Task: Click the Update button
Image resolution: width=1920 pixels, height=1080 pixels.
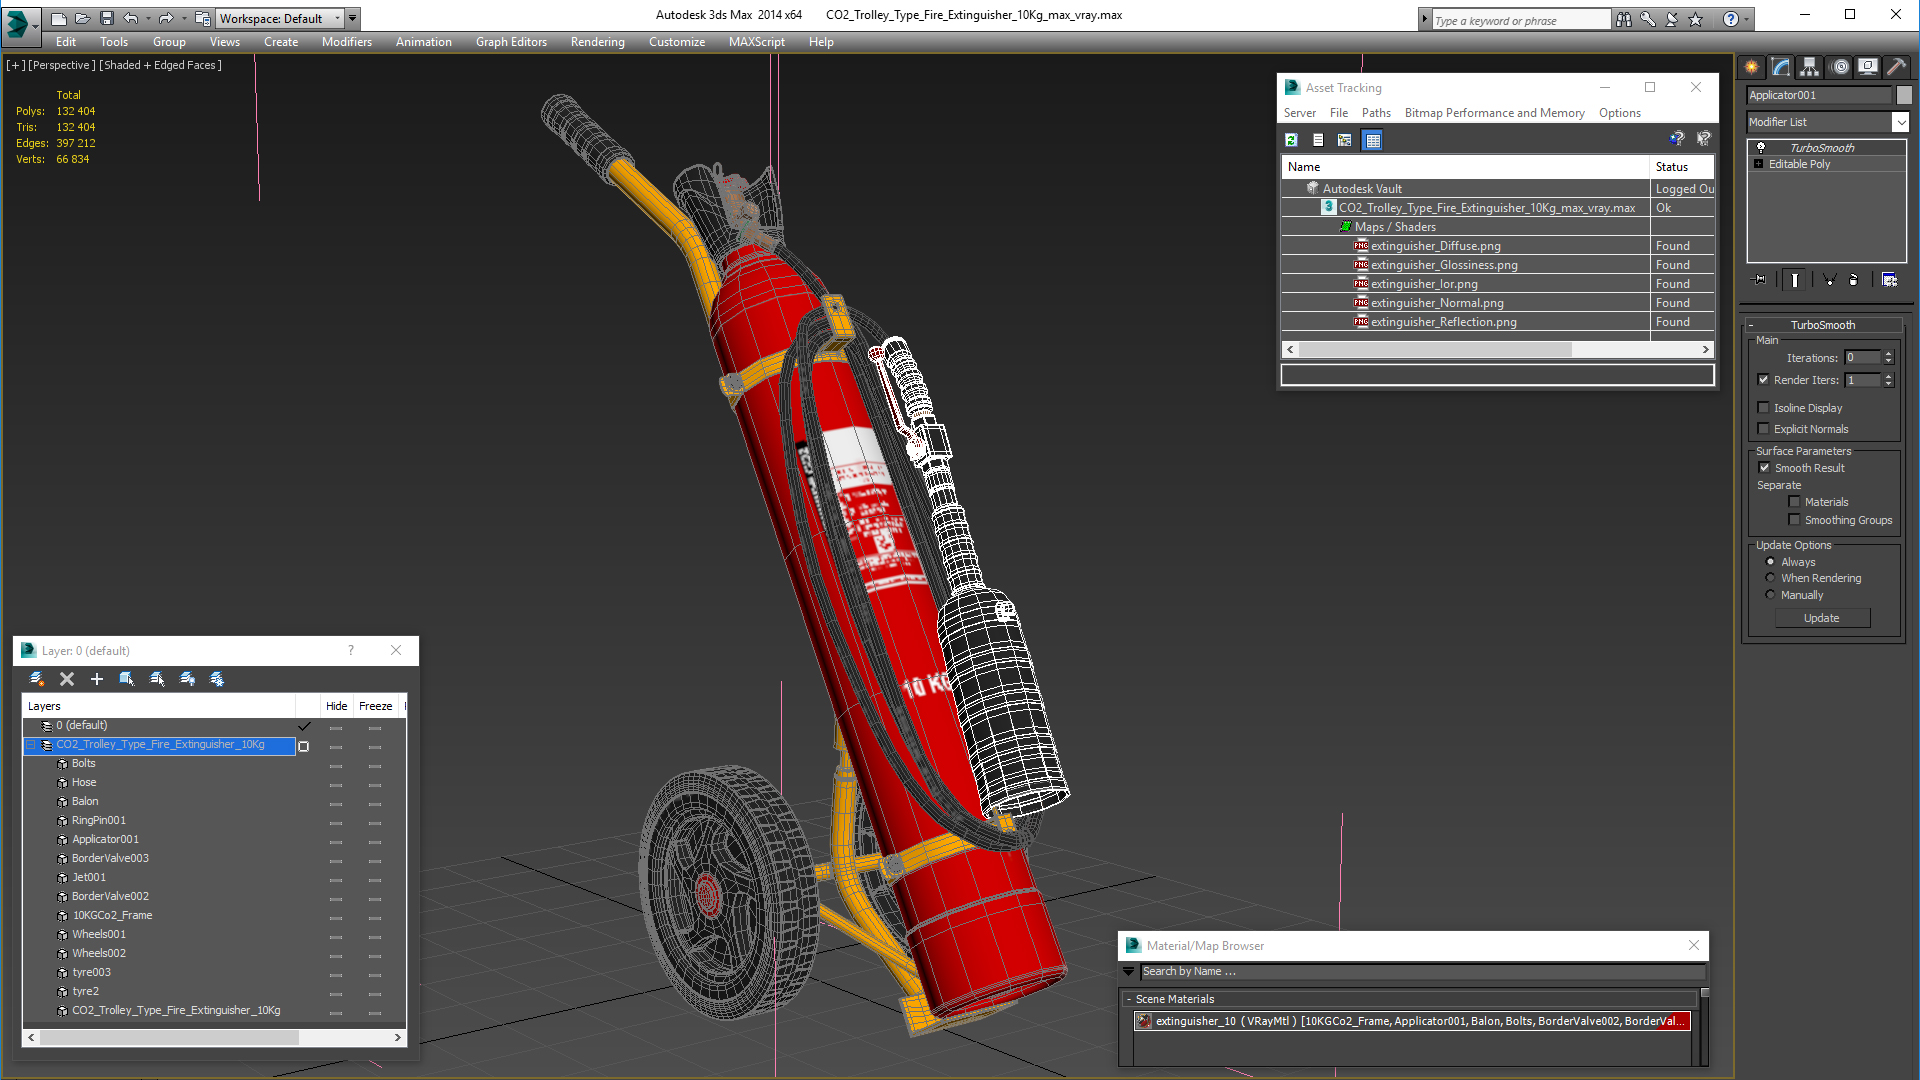Action: tap(1822, 618)
